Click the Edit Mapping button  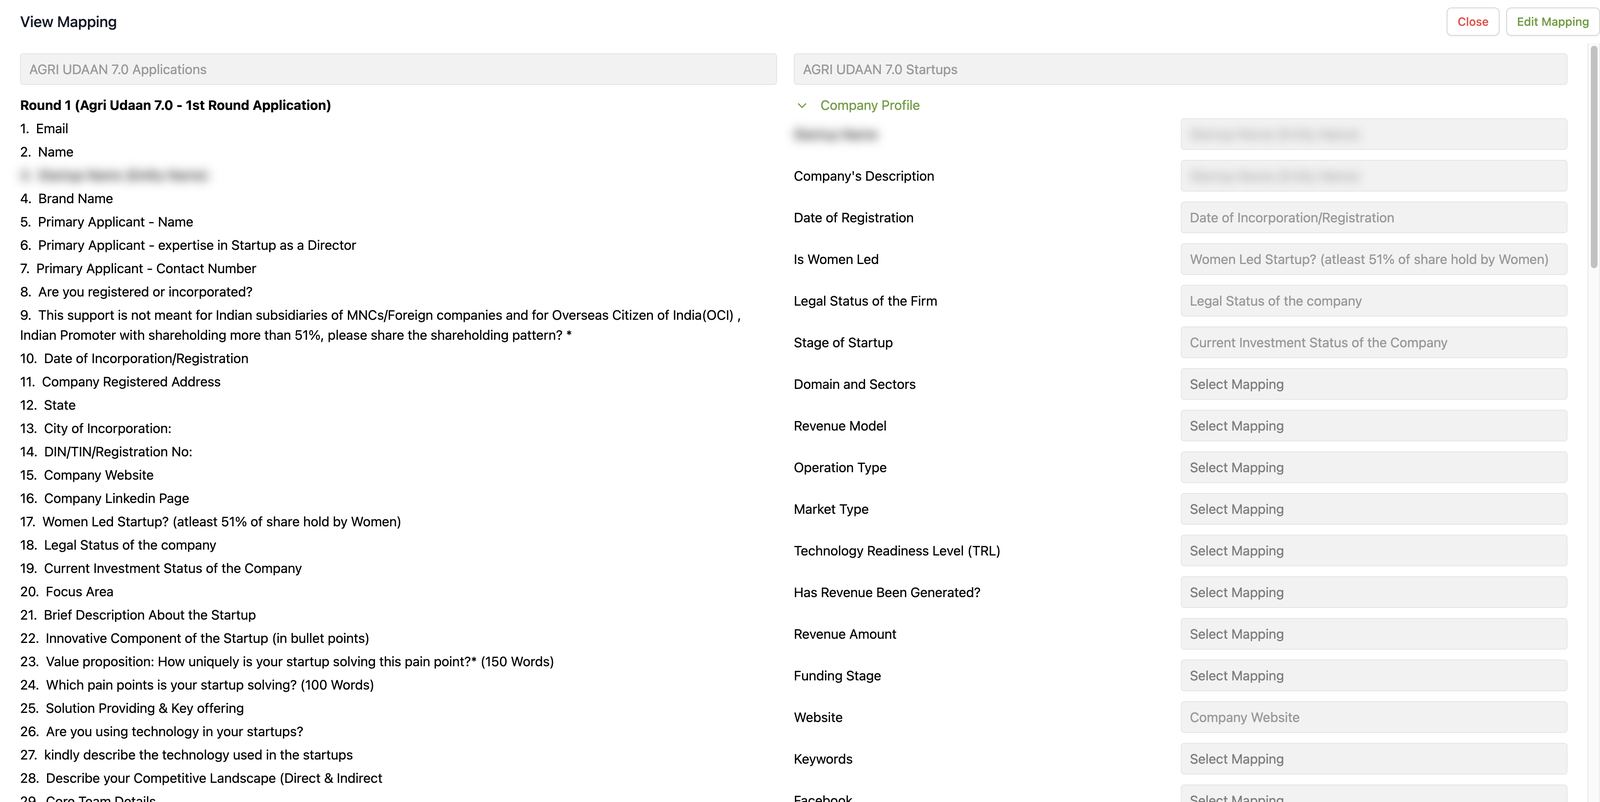(x=1552, y=22)
